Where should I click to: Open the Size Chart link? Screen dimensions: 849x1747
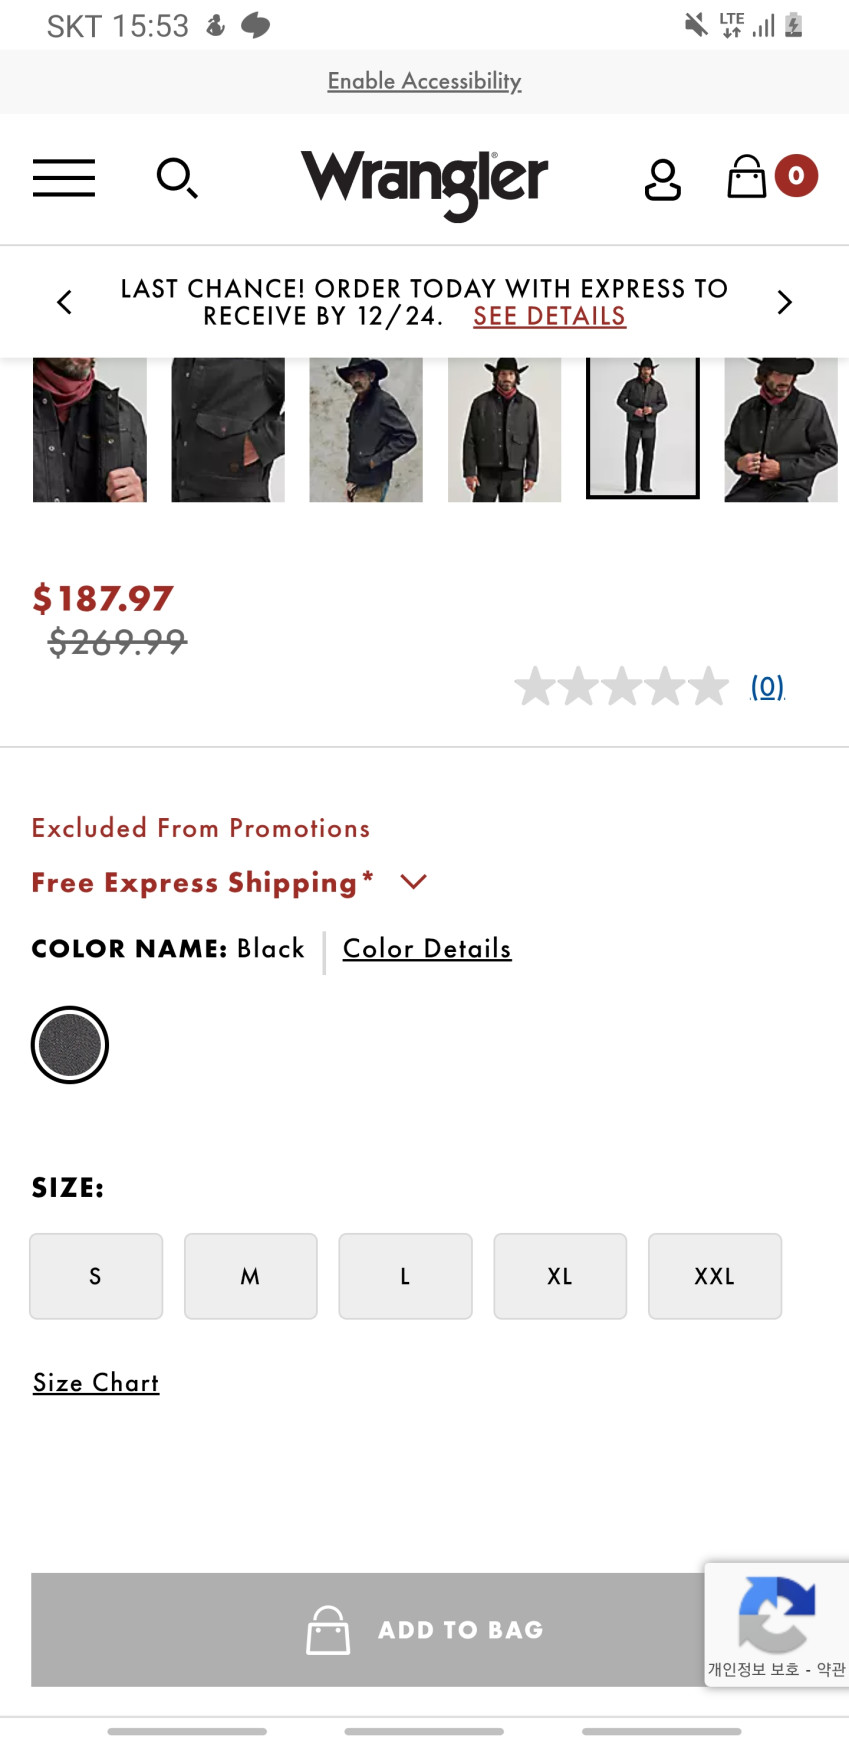coord(96,1382)
